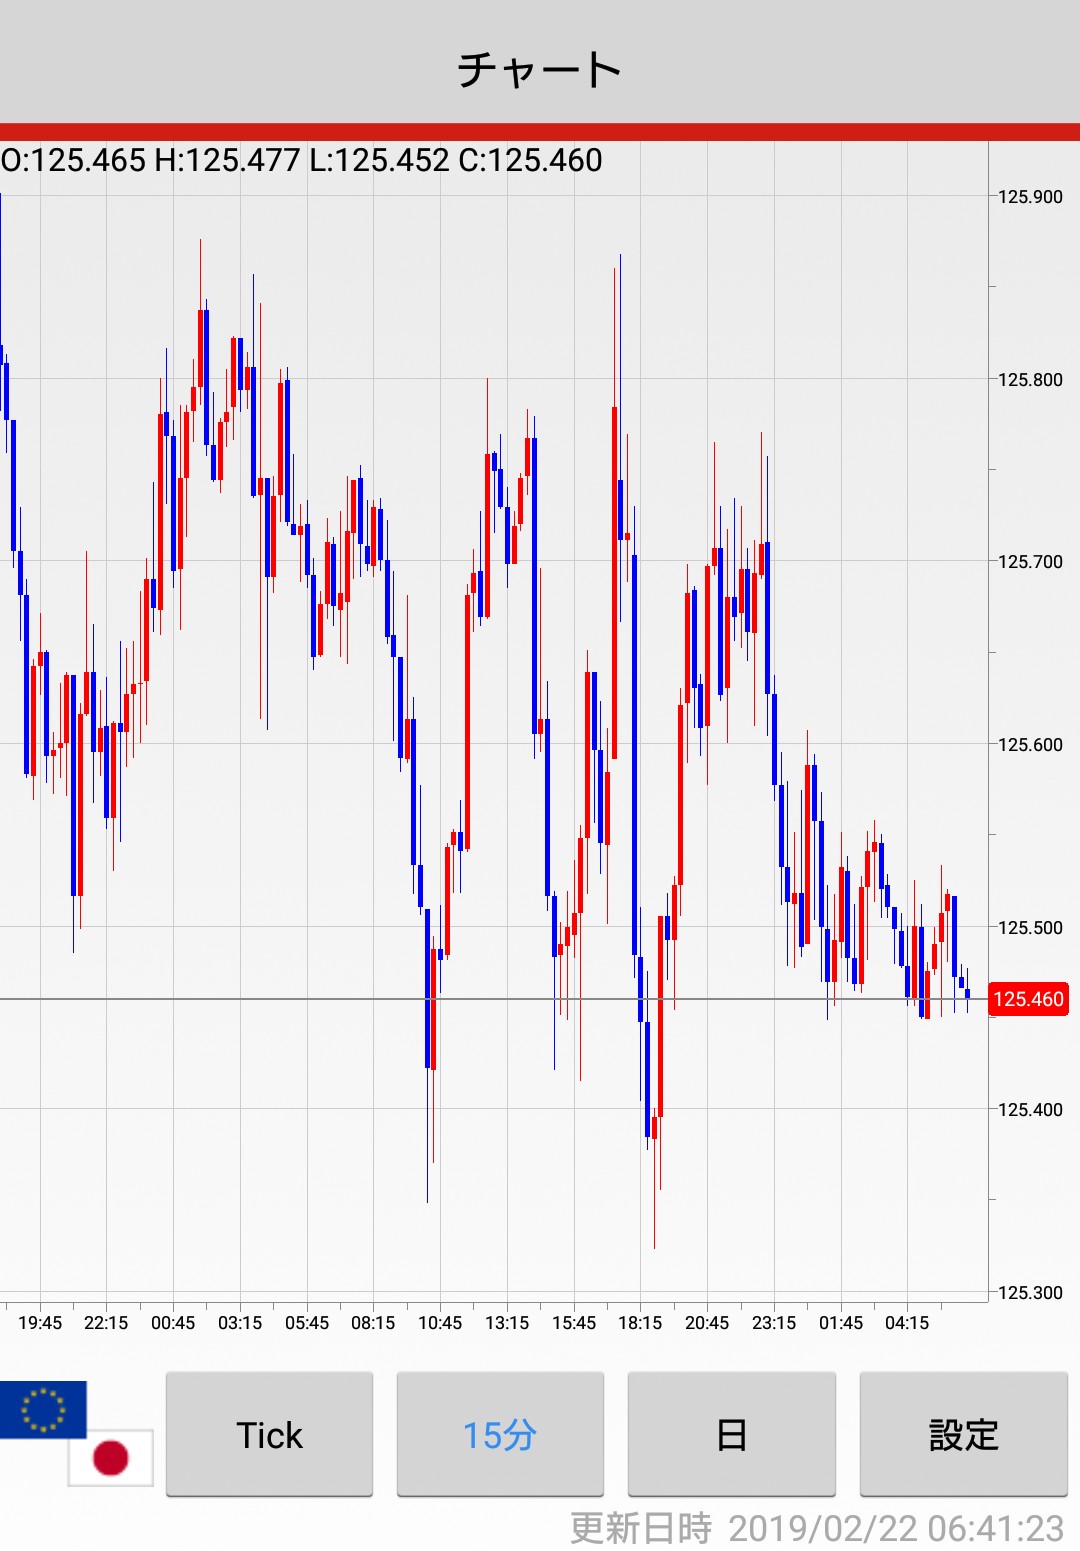This screenshot has height=1551, width=1080.
Task: Tap the Japan flag icon
Action: (x=110, y=1457)
